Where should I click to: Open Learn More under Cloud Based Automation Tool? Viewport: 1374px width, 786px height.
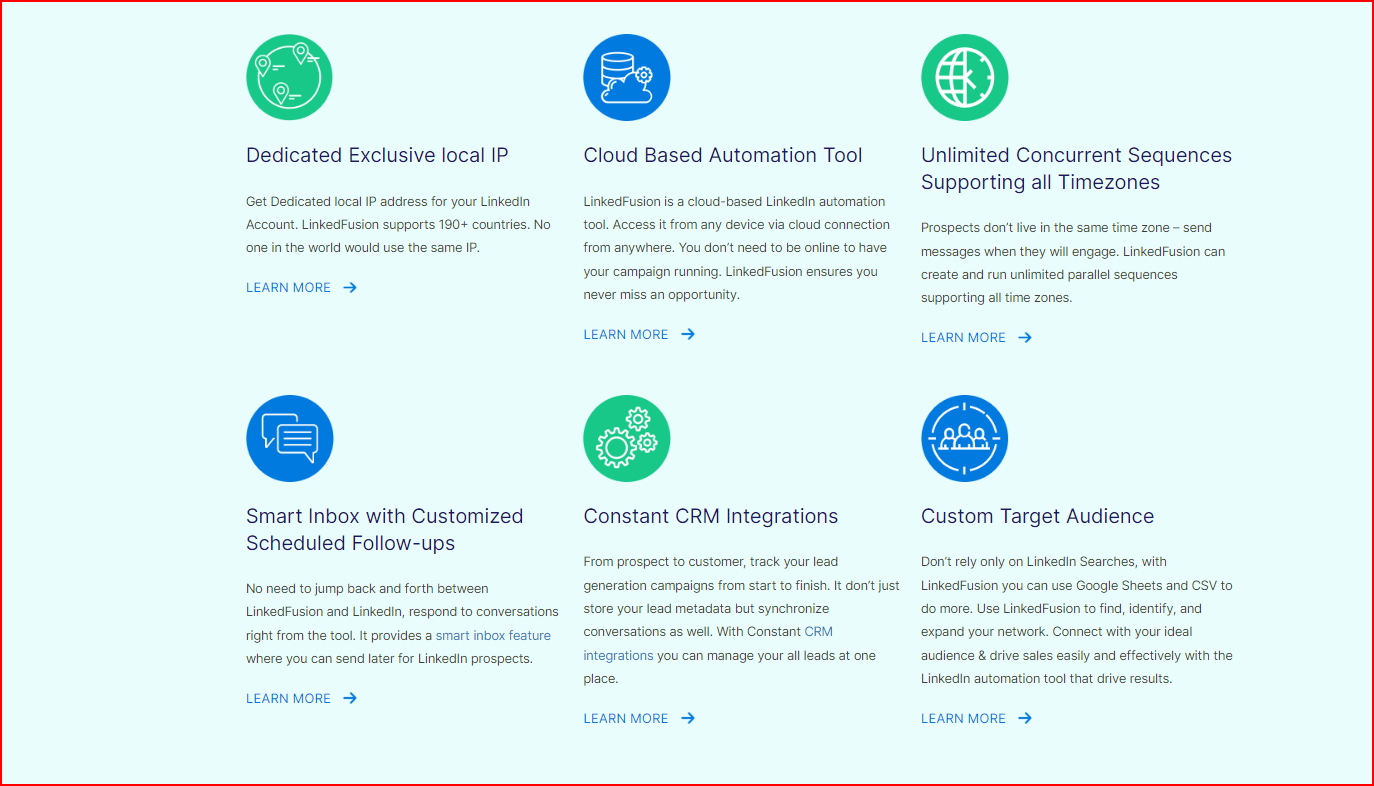pos(626,334)
